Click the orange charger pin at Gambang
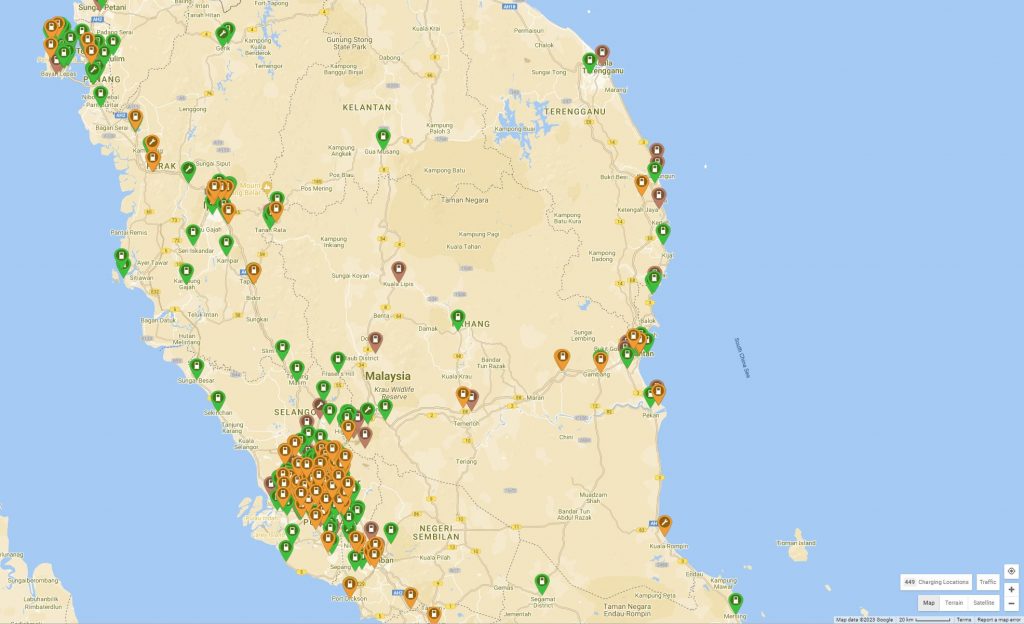The height and width of the screenshot is (624, 1024). click(x=600, y=358)
